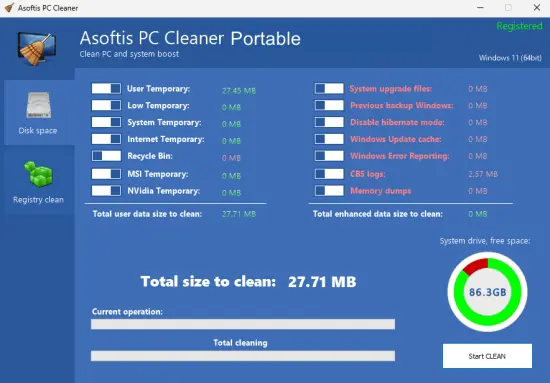Click the green Registered status link
The width and height of the screenshot is (550, 383).
[519, 26]
